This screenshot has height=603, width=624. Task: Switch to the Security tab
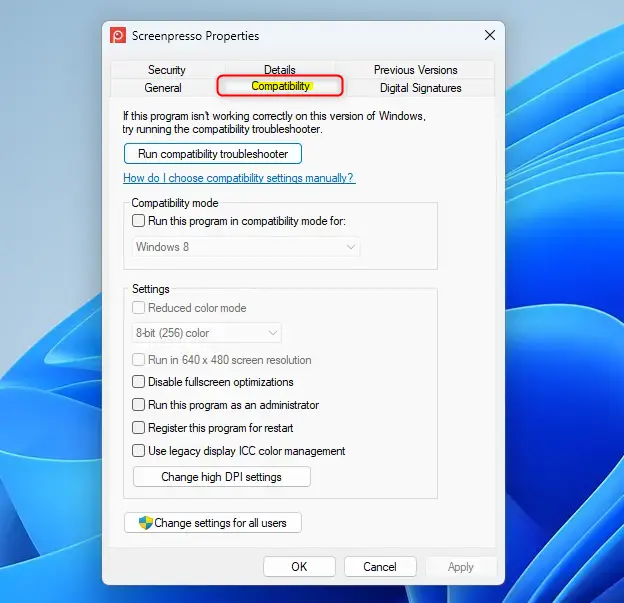[167, 70]
